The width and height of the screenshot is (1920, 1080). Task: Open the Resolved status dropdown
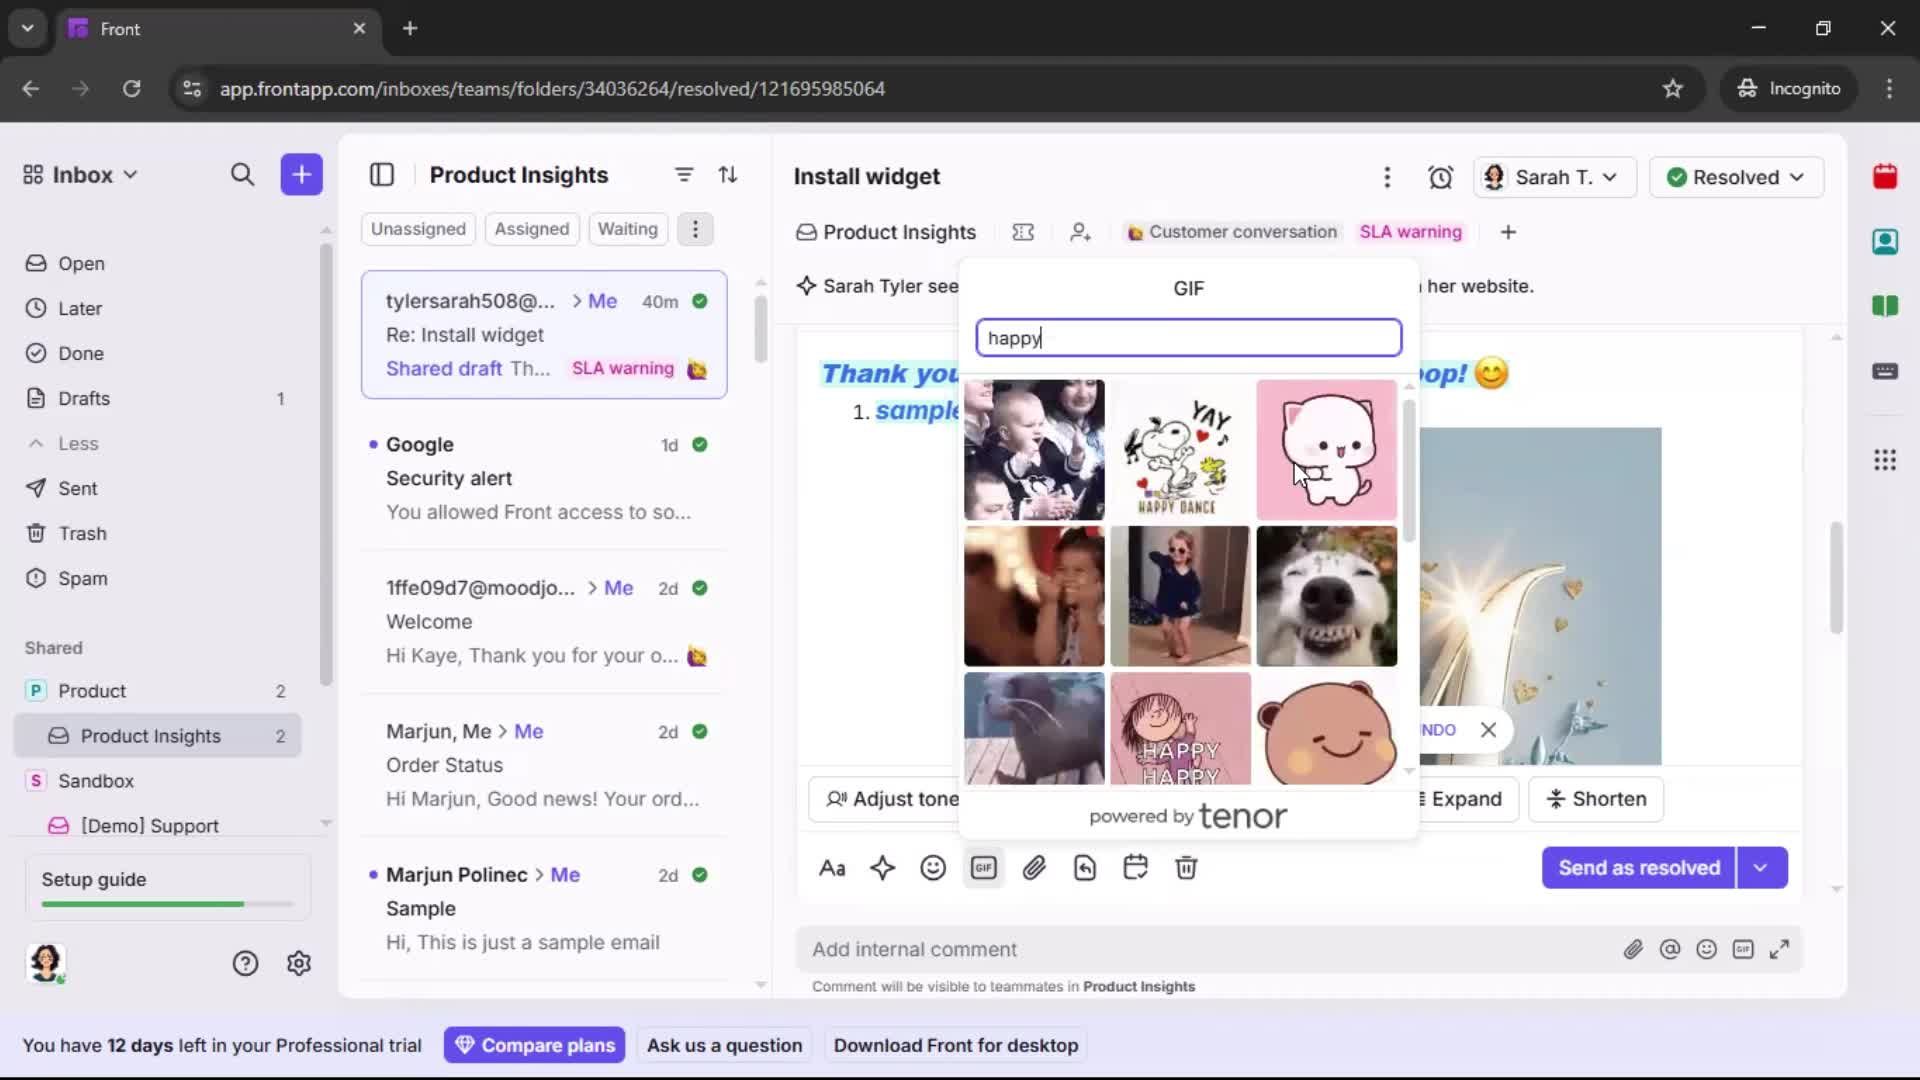tap(1735, 177)
